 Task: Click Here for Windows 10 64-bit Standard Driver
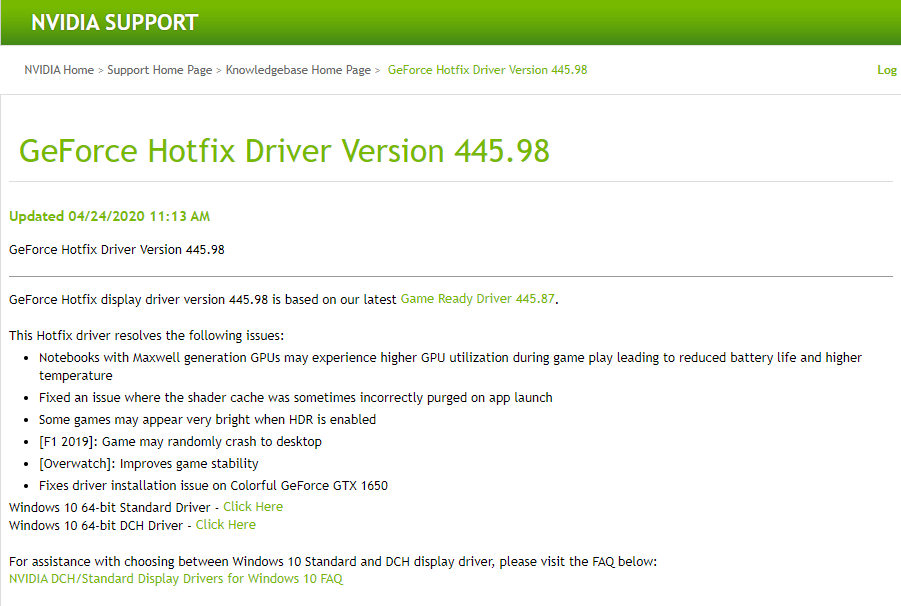(253, 507)
